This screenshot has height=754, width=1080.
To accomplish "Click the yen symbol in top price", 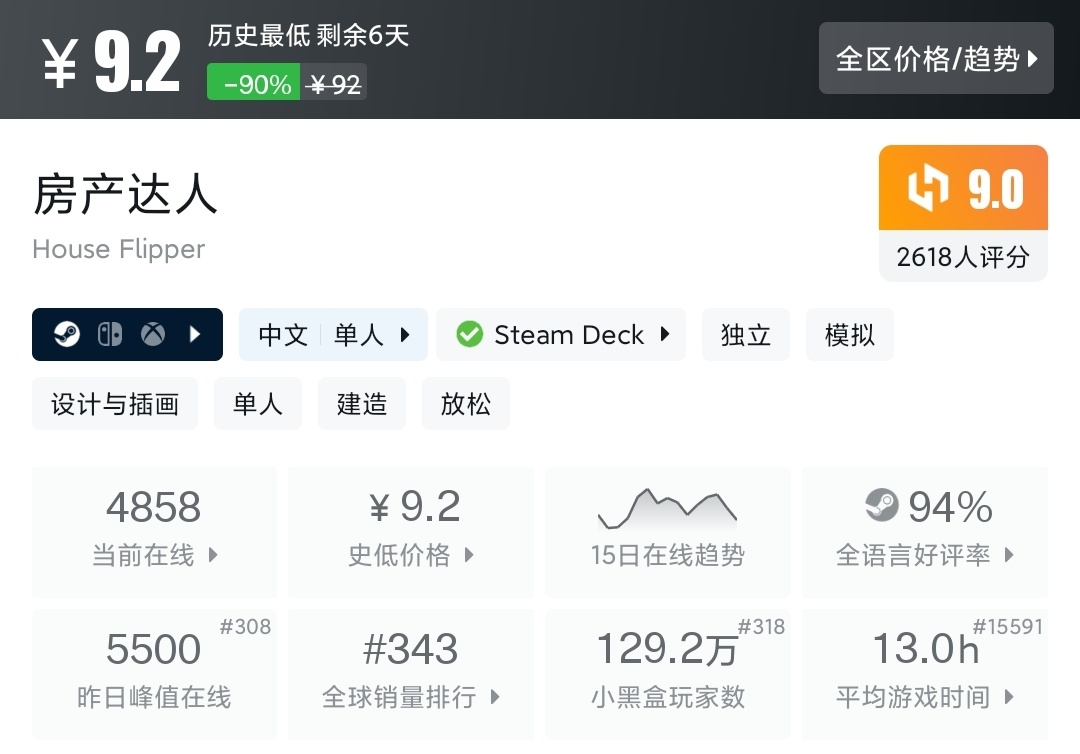I will coord(60,65).
